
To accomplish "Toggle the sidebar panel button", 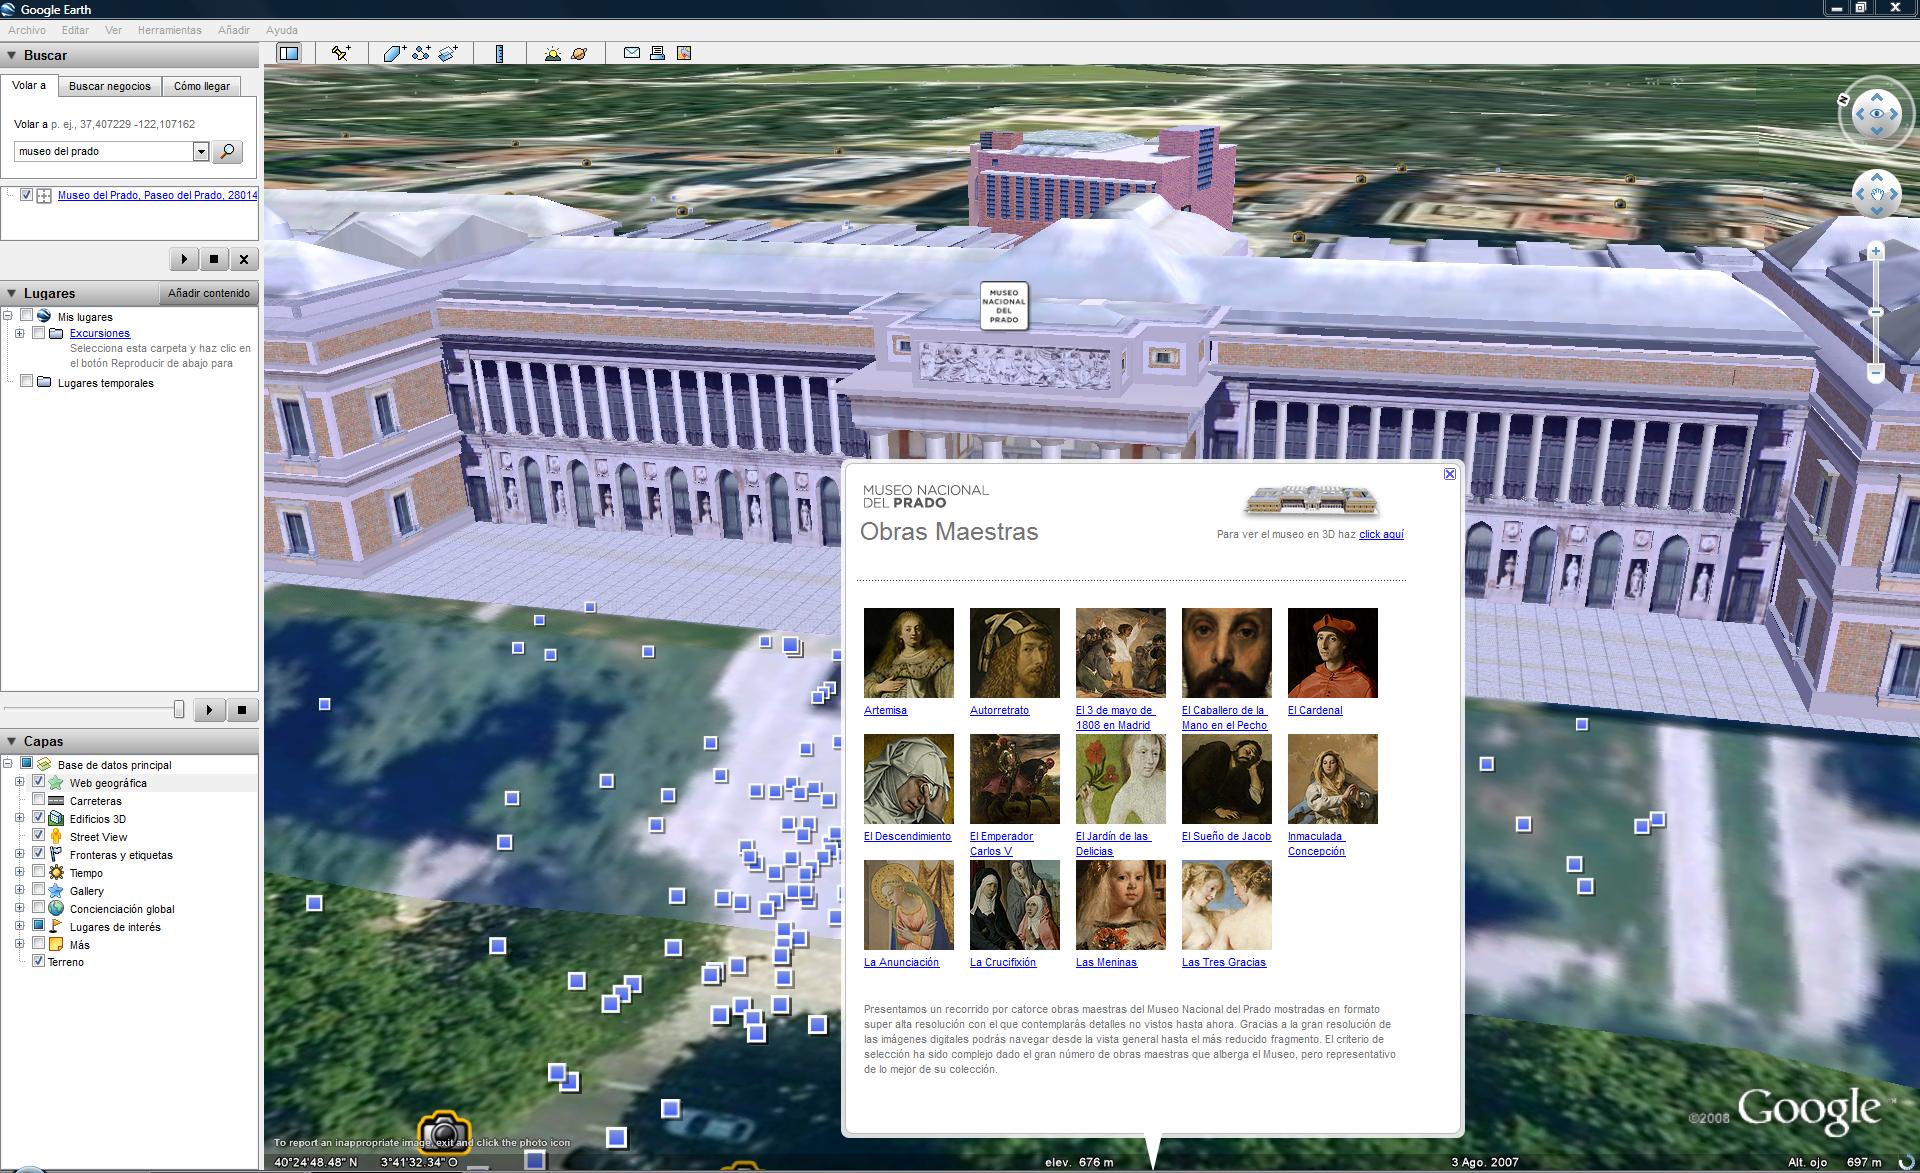I will coord(289,53).
